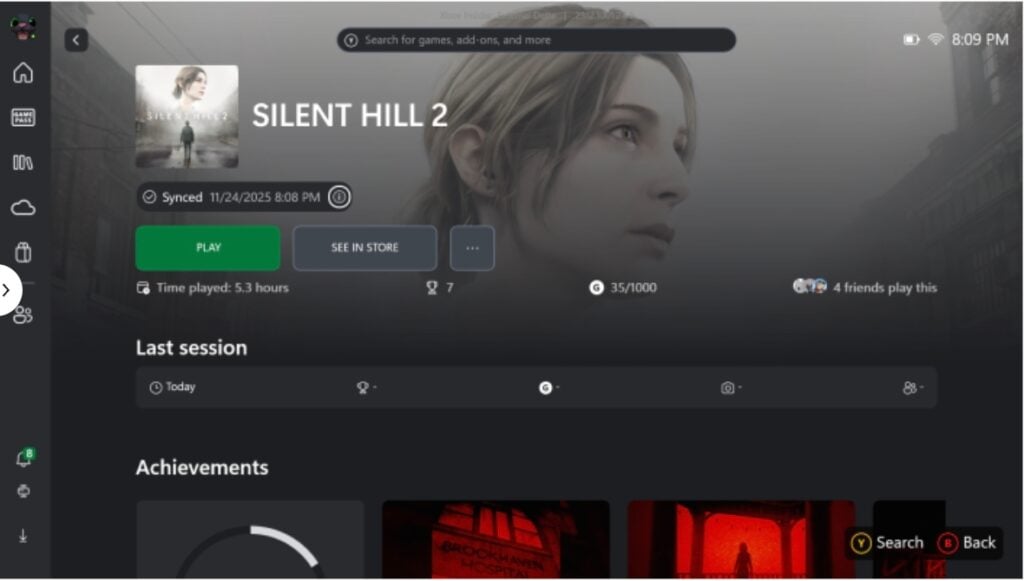Screen dimensions: 1024x581
Task: Open the 4 friends play this link
Action: [865, 287]
